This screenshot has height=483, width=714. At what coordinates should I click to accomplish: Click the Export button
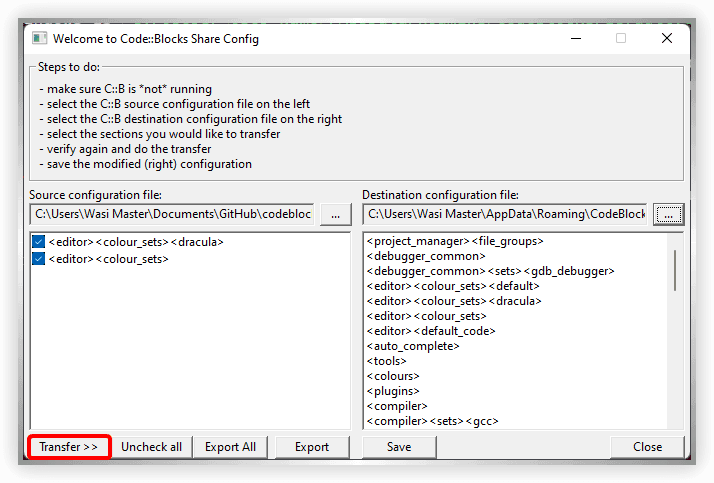pyautogui.click(x=312, y=447)
